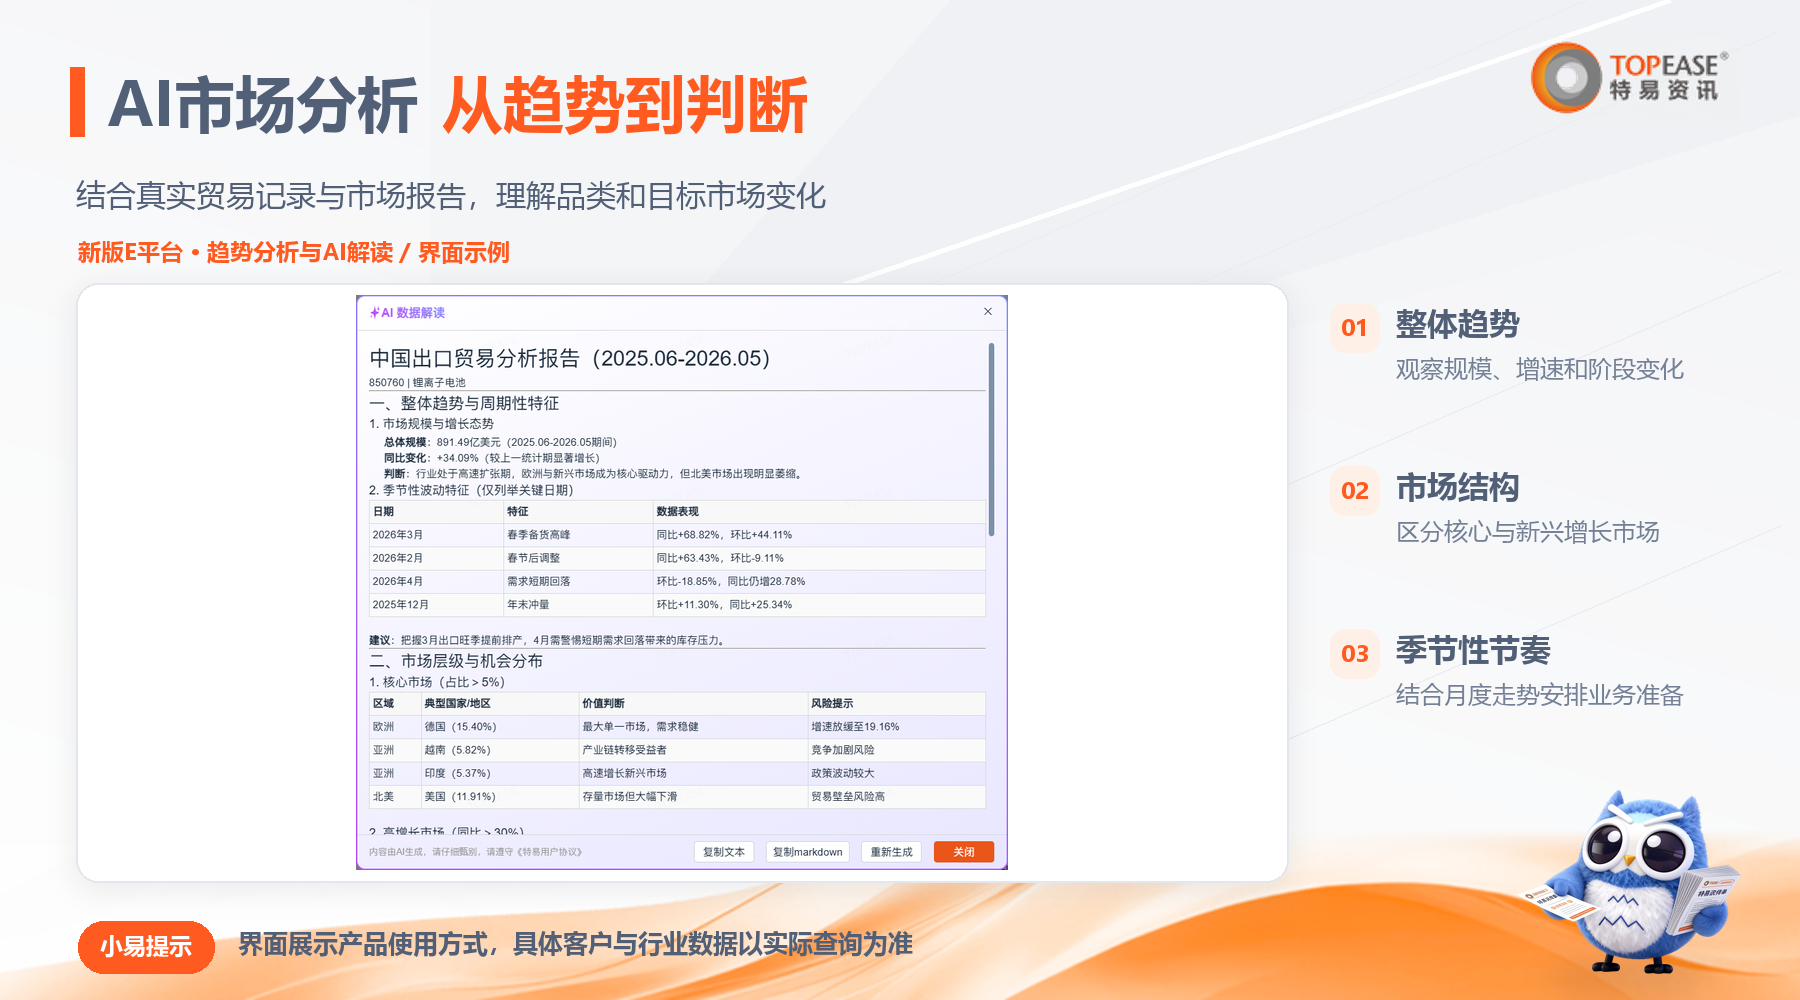Click the 03 badge next to 季节性节奏
Image resolution: width=1800 pixels, height=1000 pixels.
click(x=1354, y=654)
